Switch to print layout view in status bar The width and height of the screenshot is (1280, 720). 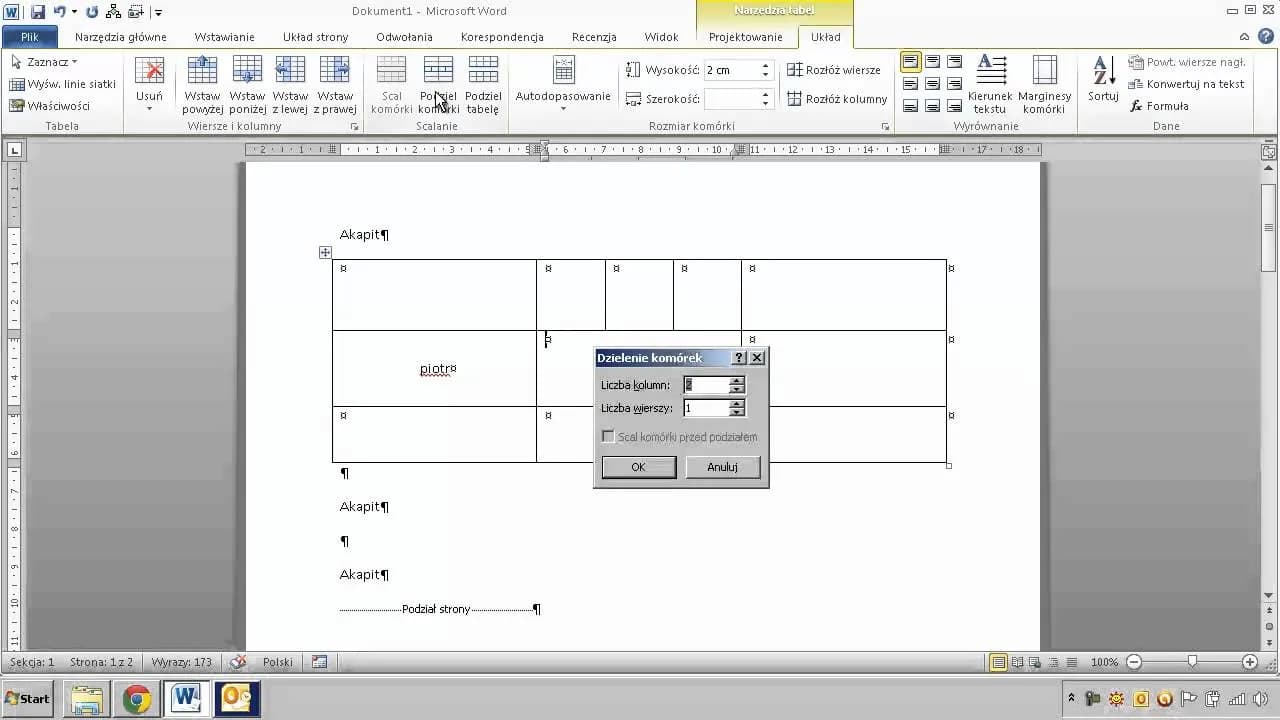click(998, 662)
